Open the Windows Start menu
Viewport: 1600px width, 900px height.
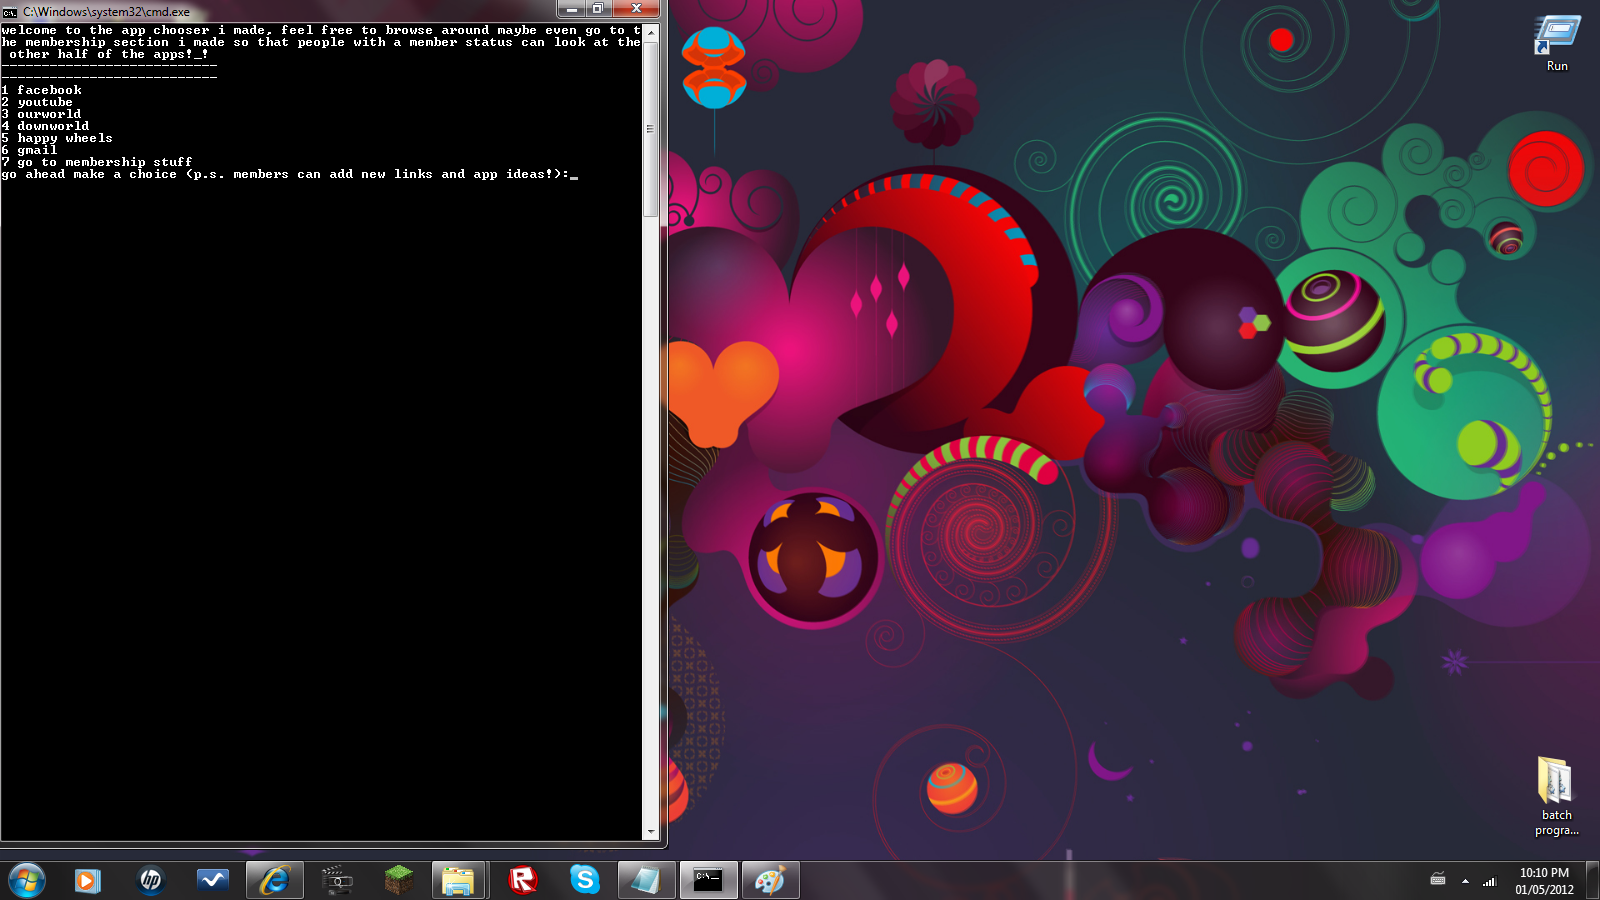[27, 880]
